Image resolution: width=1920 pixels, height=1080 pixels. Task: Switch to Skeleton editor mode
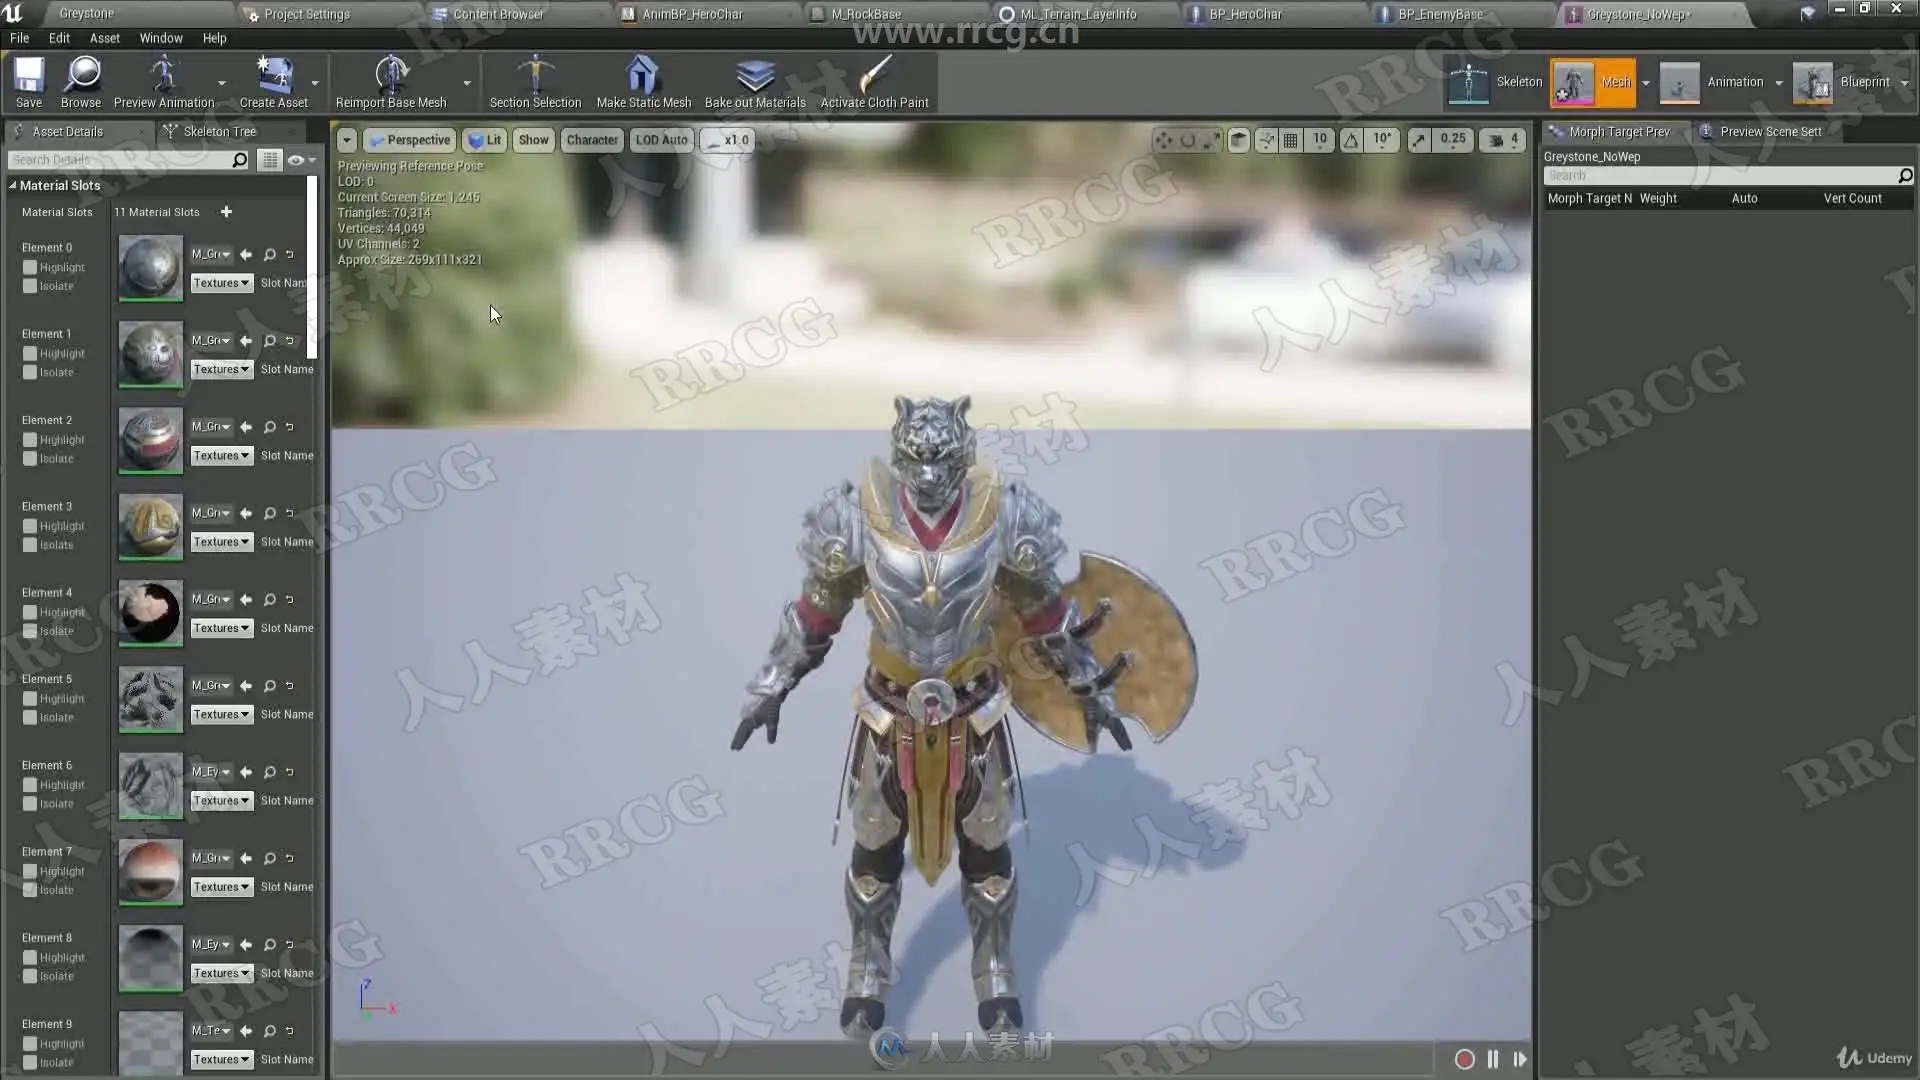click(1495, 82)
